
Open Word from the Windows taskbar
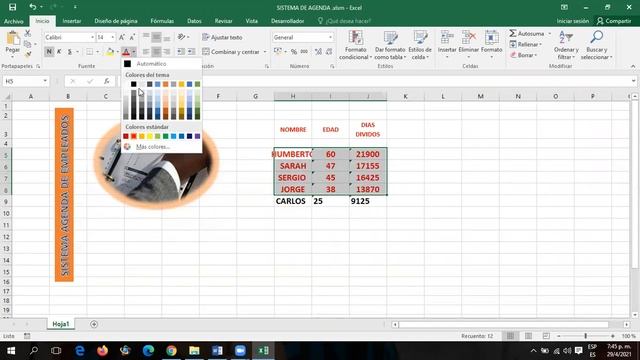(217, 351)
